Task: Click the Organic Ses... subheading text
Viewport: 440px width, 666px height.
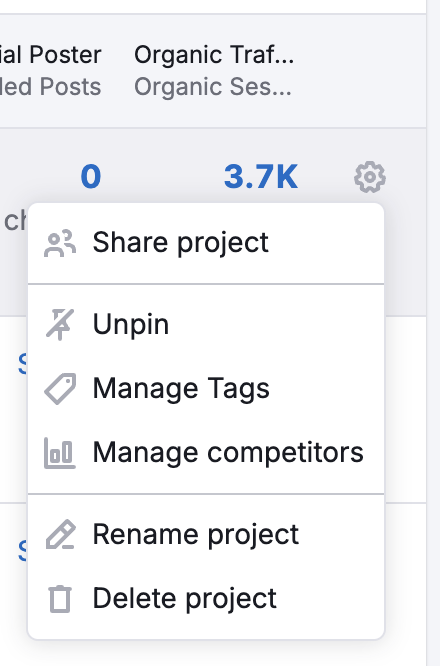Action: click(x=213, y=87)
